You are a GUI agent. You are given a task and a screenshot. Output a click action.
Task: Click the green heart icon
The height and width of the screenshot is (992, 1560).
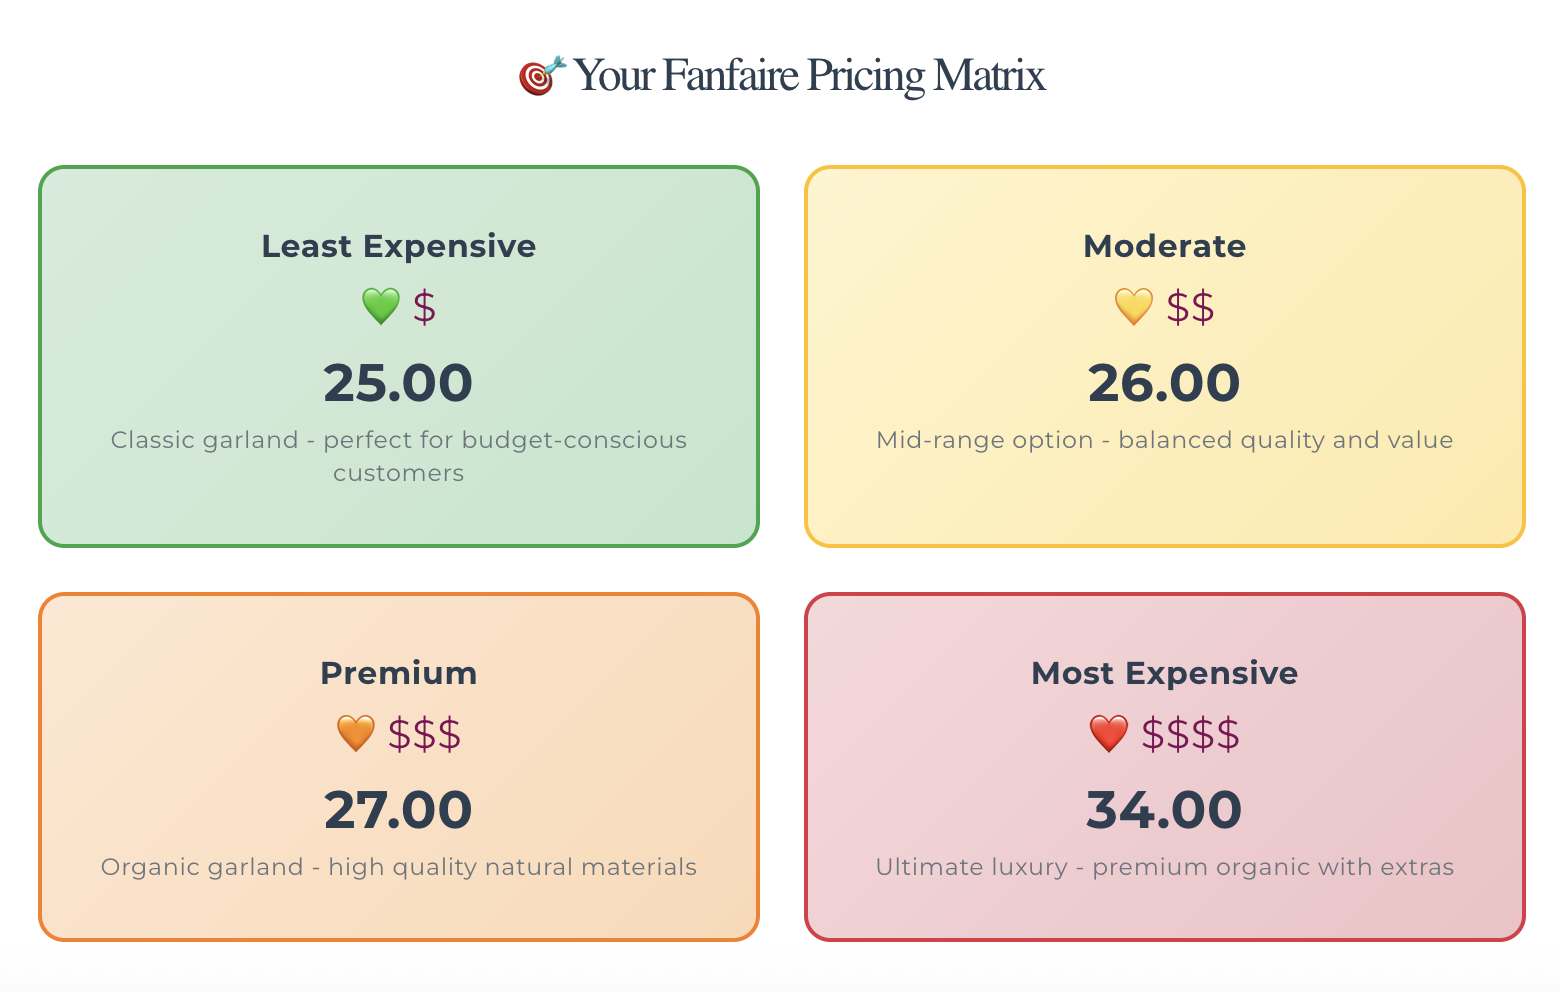(x=380, y=306)
